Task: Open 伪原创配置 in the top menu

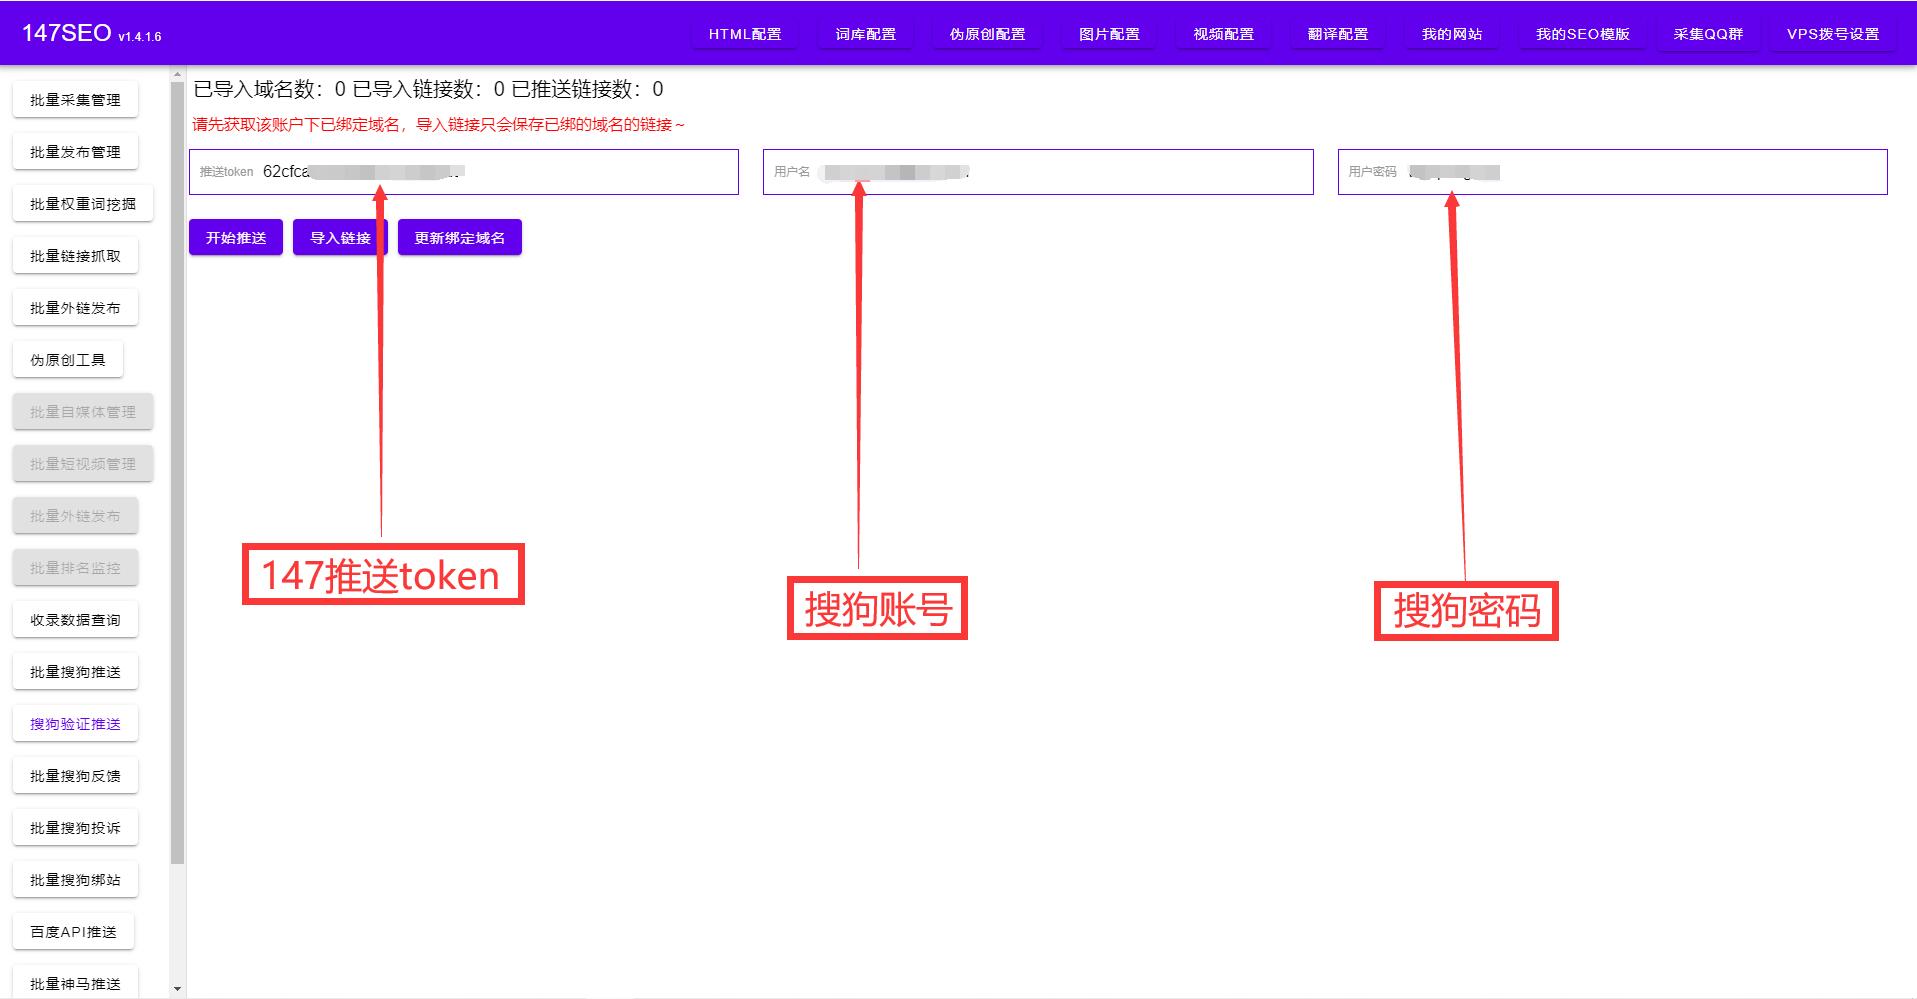Action: pos(988,34)
